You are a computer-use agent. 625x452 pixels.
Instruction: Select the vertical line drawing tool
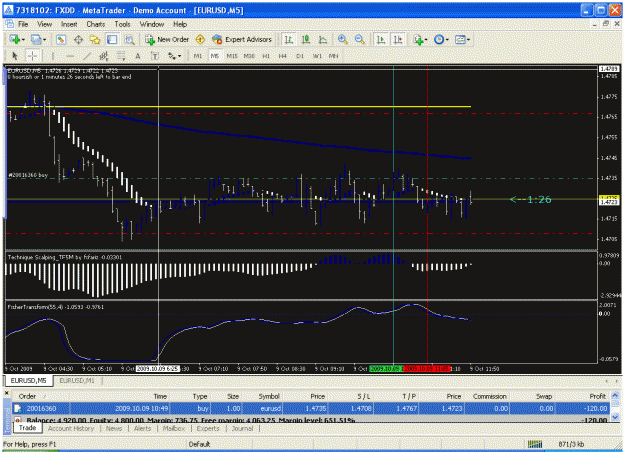click(53, 56)
